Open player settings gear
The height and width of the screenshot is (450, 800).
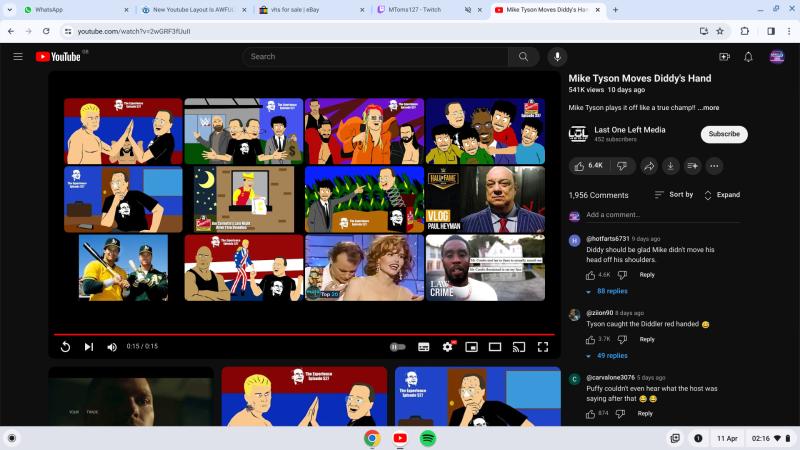coord(447,347)
